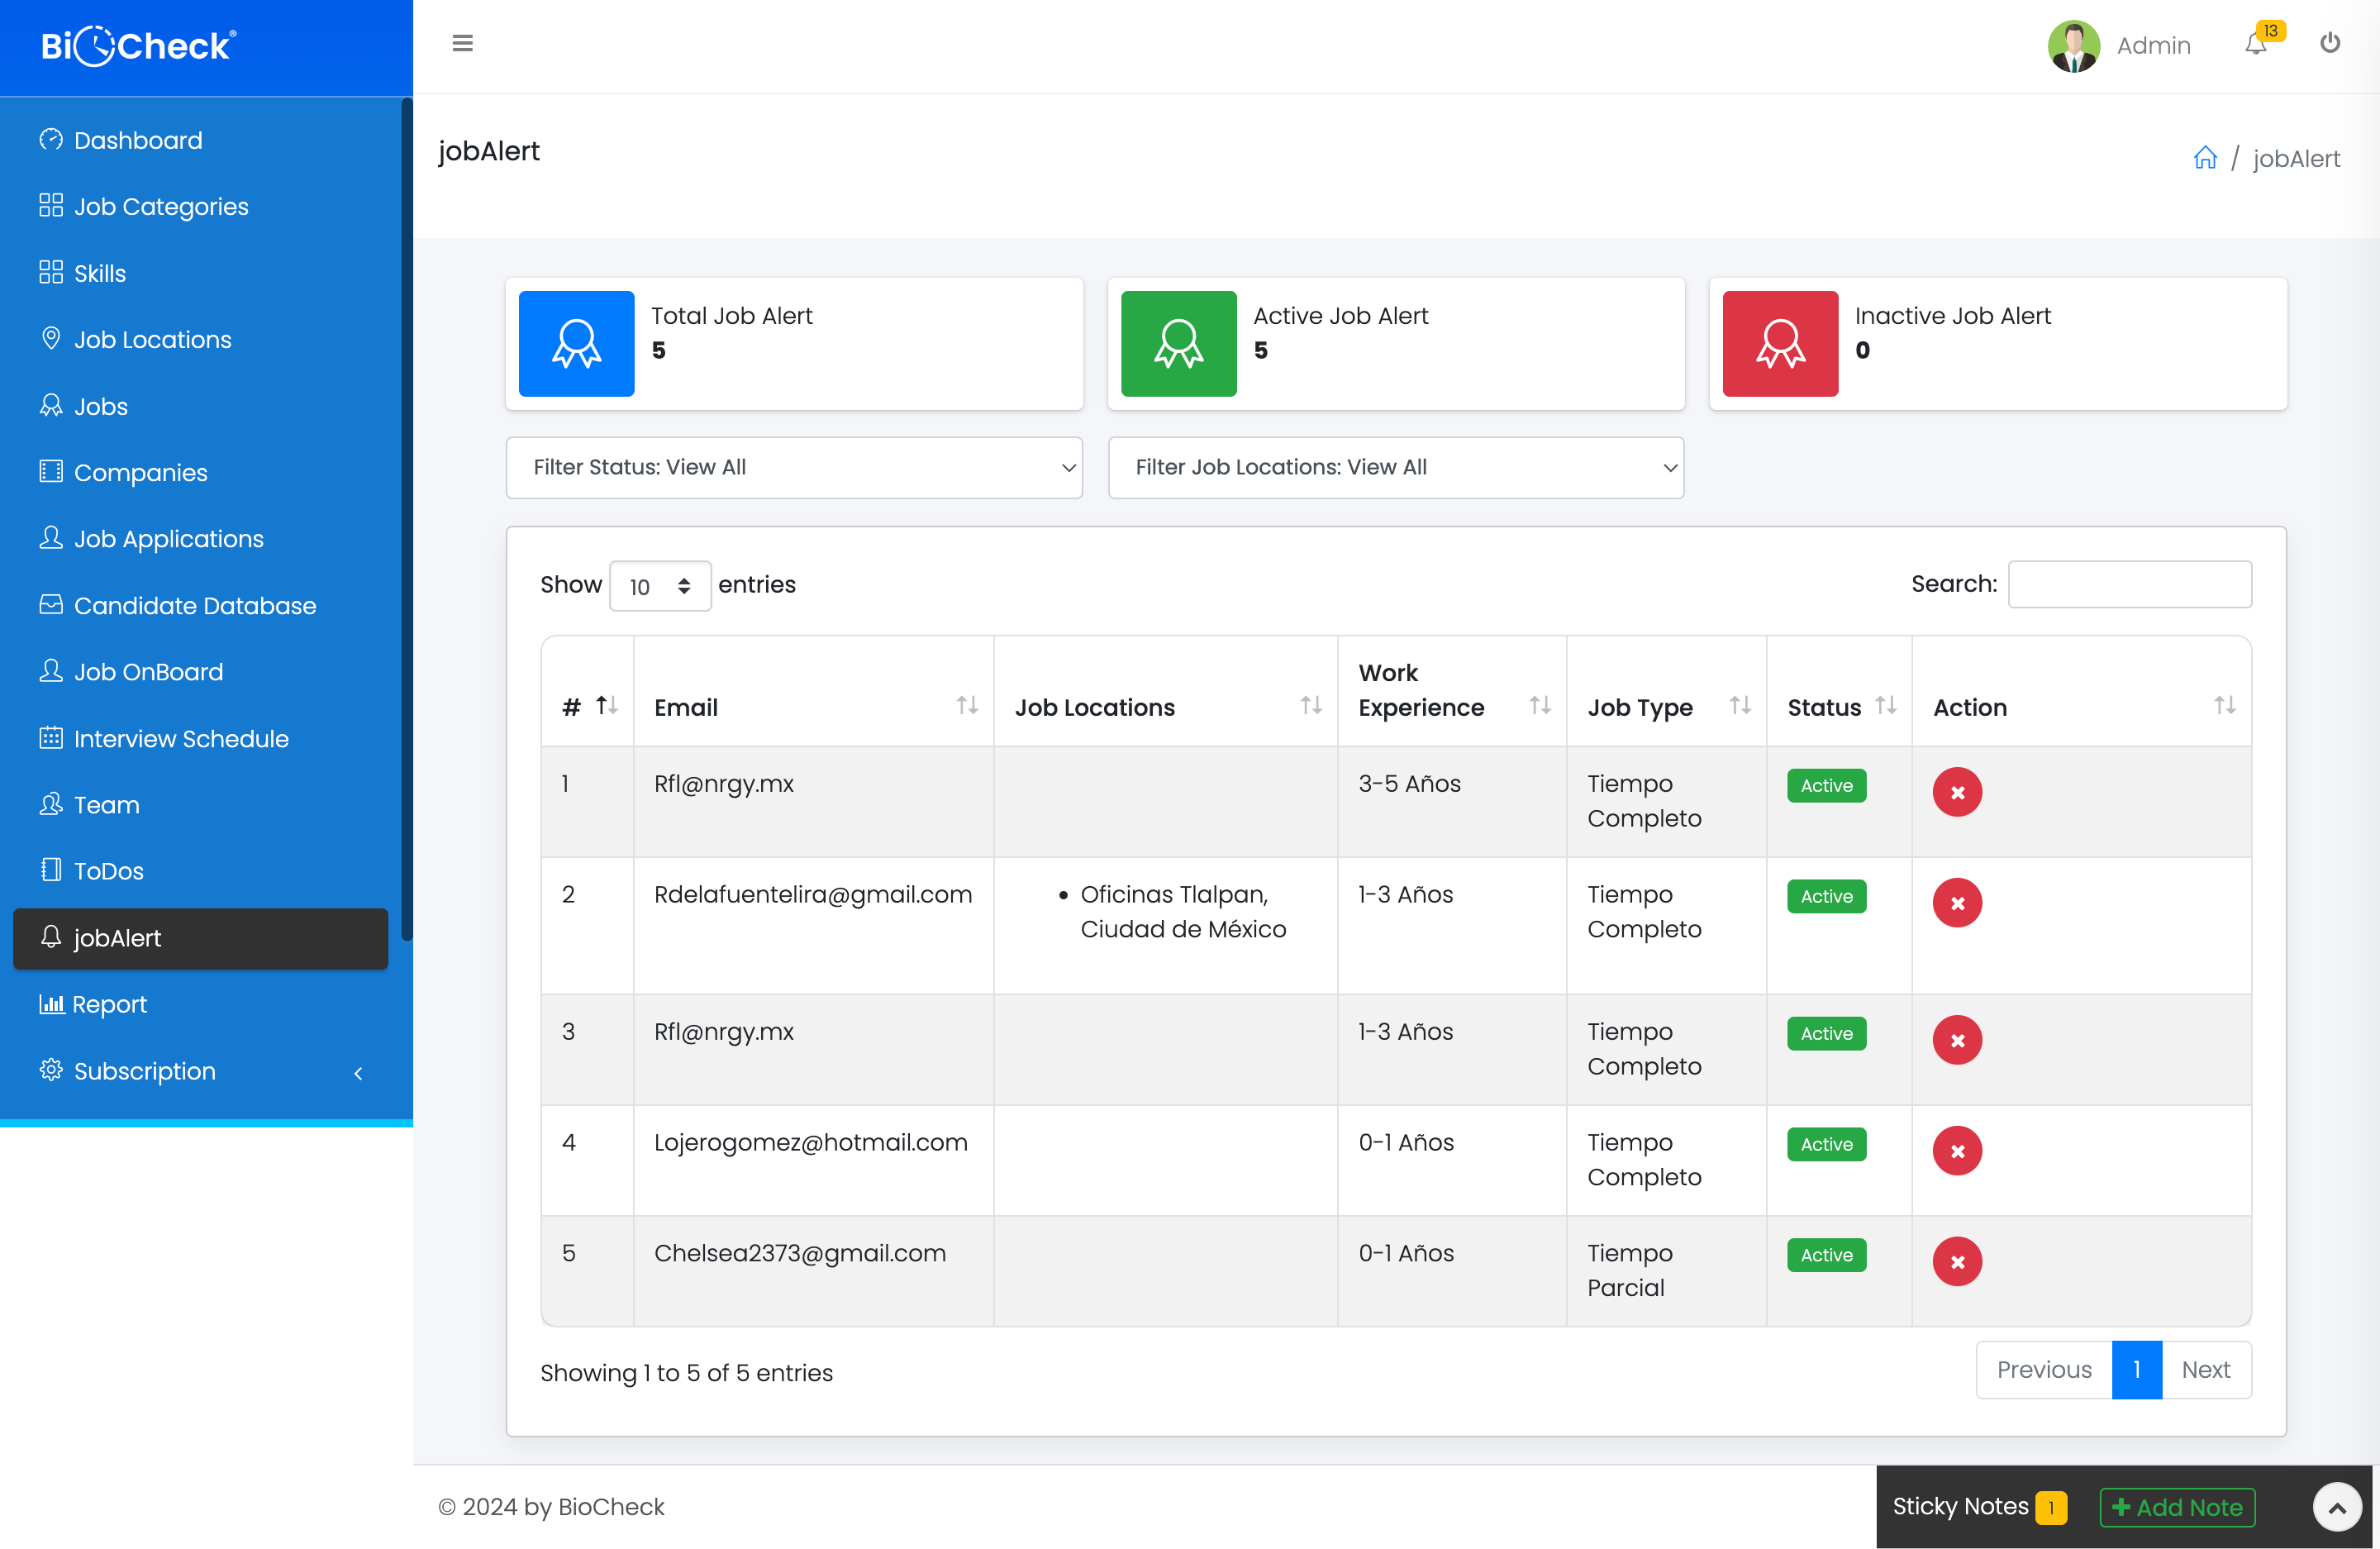Sort table by Action column
Viewport: 2380px width, 1549px height.
click(x=2082, y=691)
